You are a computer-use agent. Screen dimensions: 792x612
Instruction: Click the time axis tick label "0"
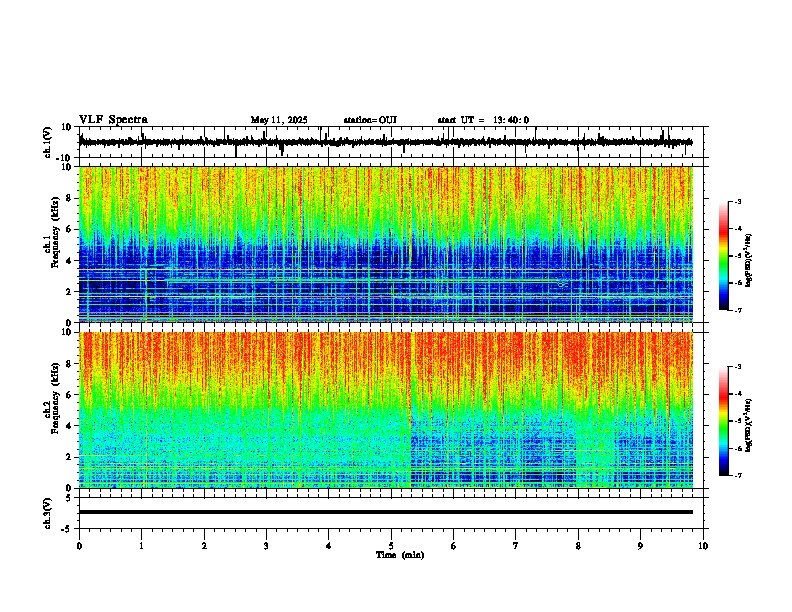79,546
